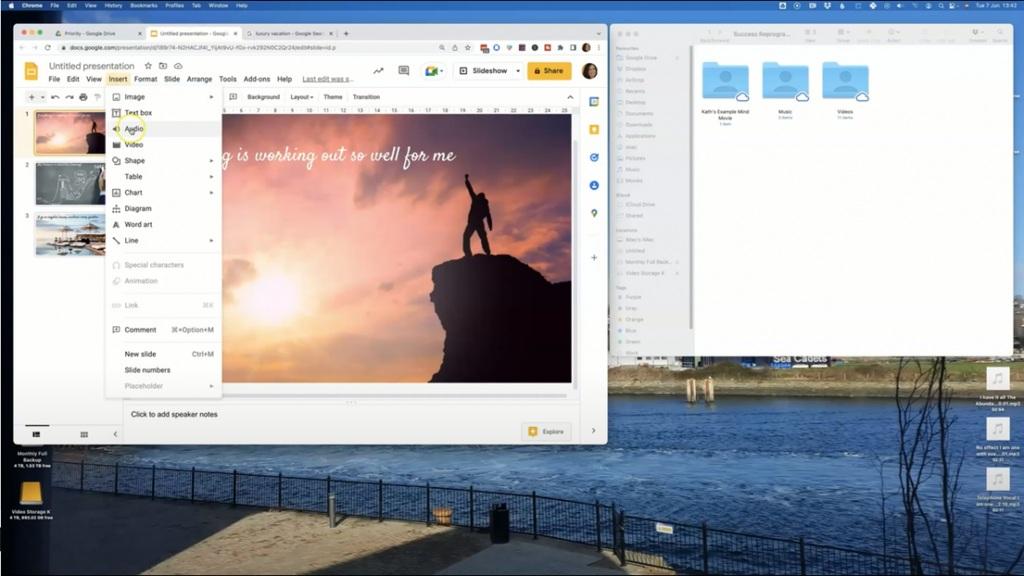Collapse the filmstrip panel arrow
Screen dimensions: 1024x576
tap(116, 434)
